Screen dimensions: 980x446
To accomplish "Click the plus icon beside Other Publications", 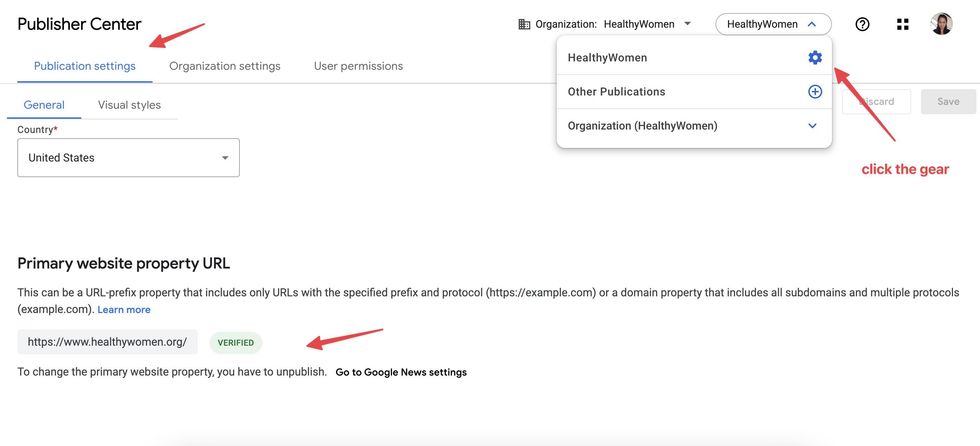I will [x=814, y=92].
